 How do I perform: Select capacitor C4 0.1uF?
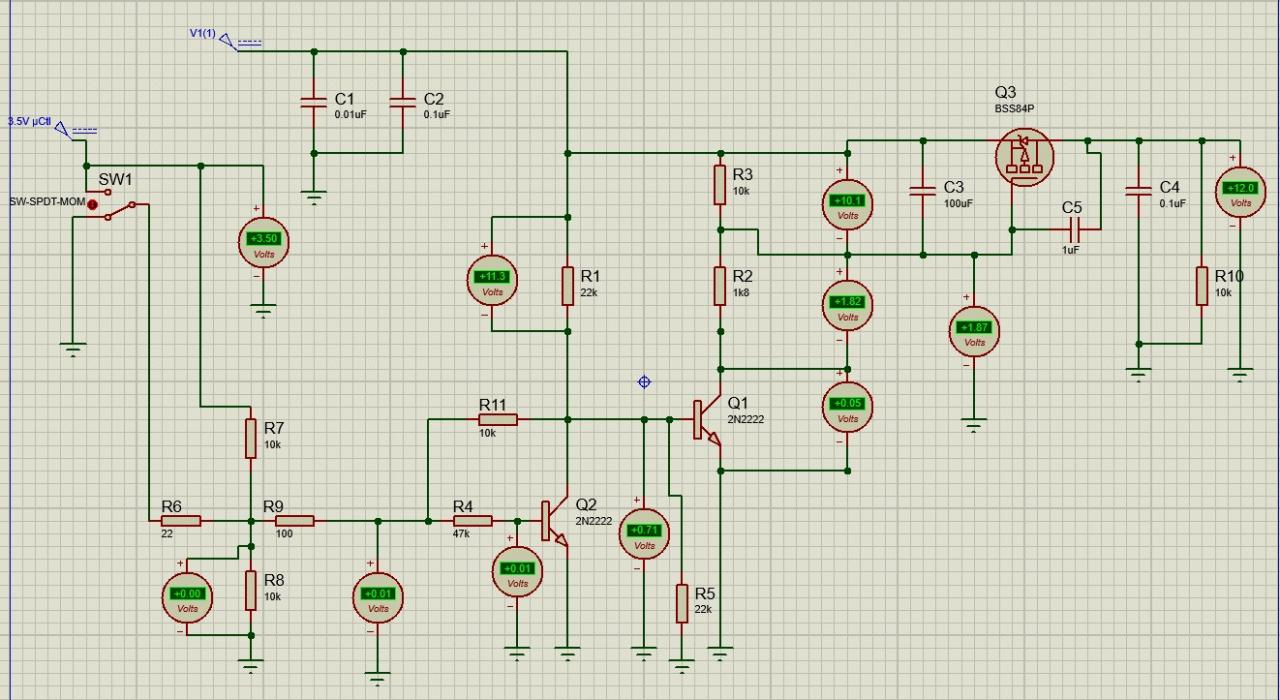[1137, 190]
